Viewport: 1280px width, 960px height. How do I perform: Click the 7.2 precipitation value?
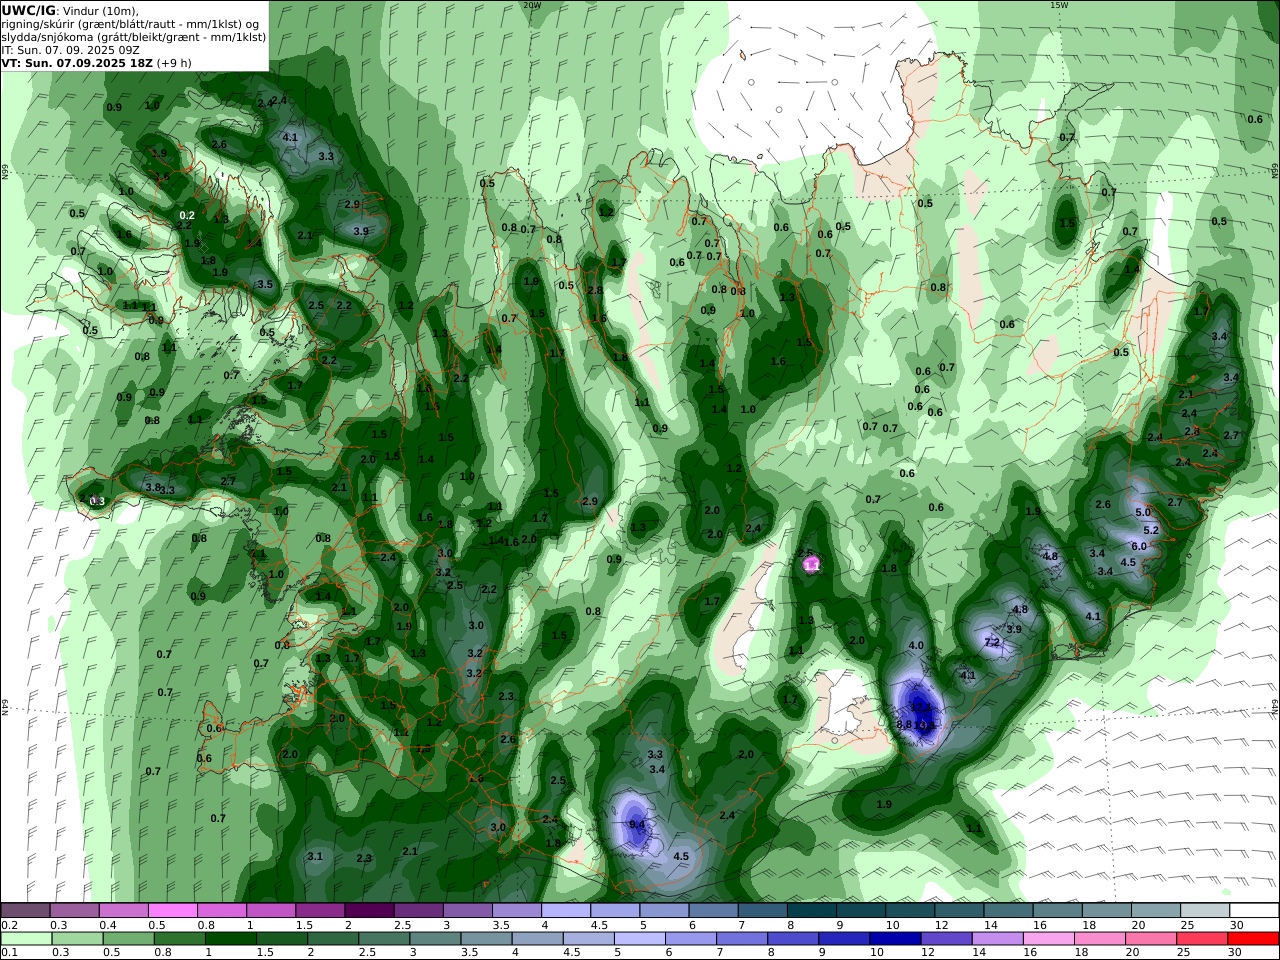pos(992,642)
